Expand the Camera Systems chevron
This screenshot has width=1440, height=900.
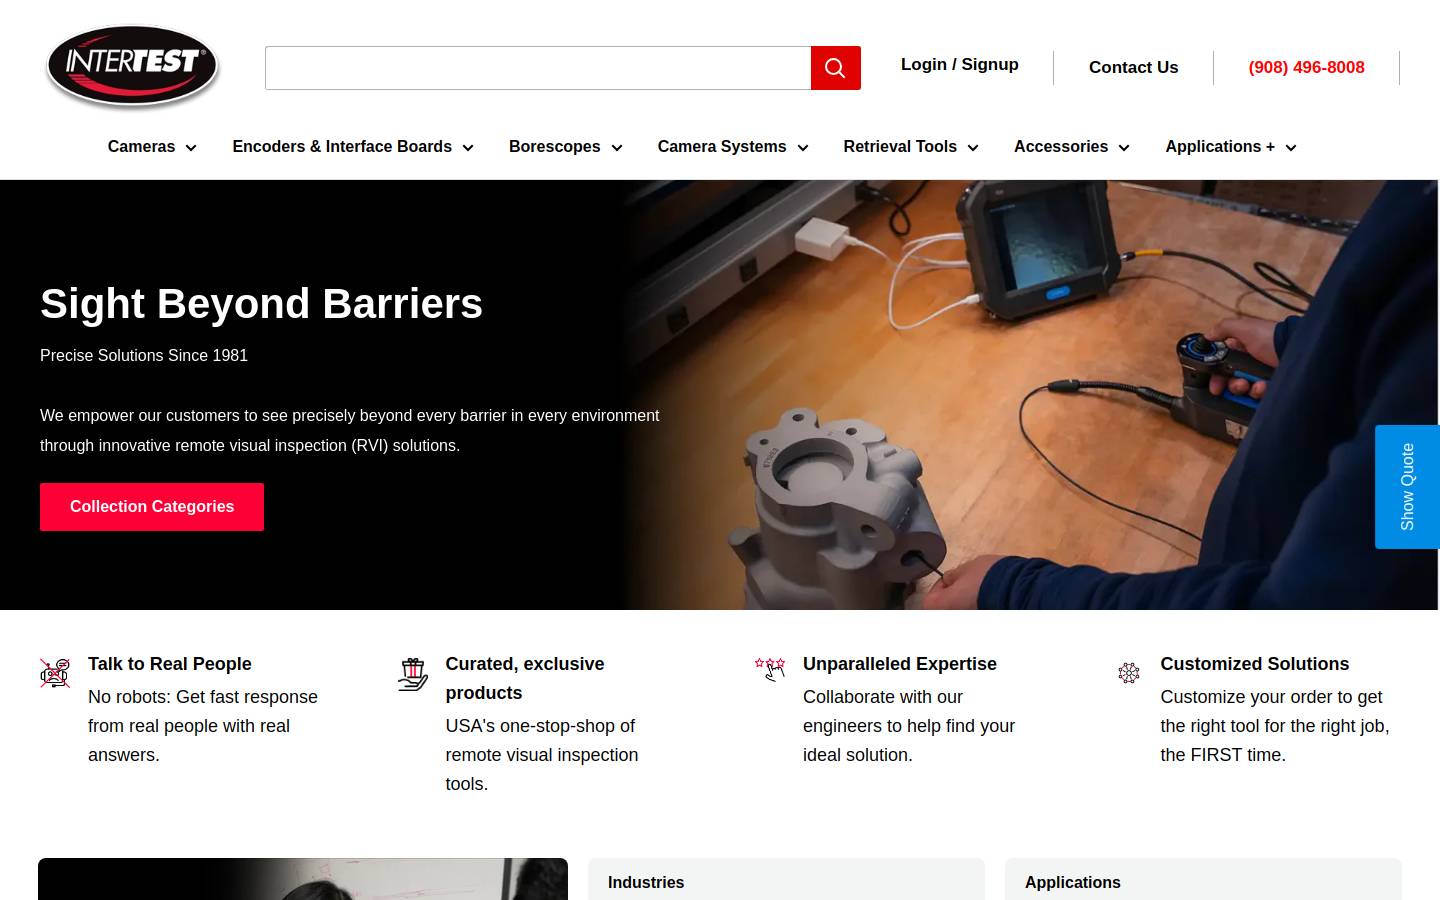click(802, 148)
